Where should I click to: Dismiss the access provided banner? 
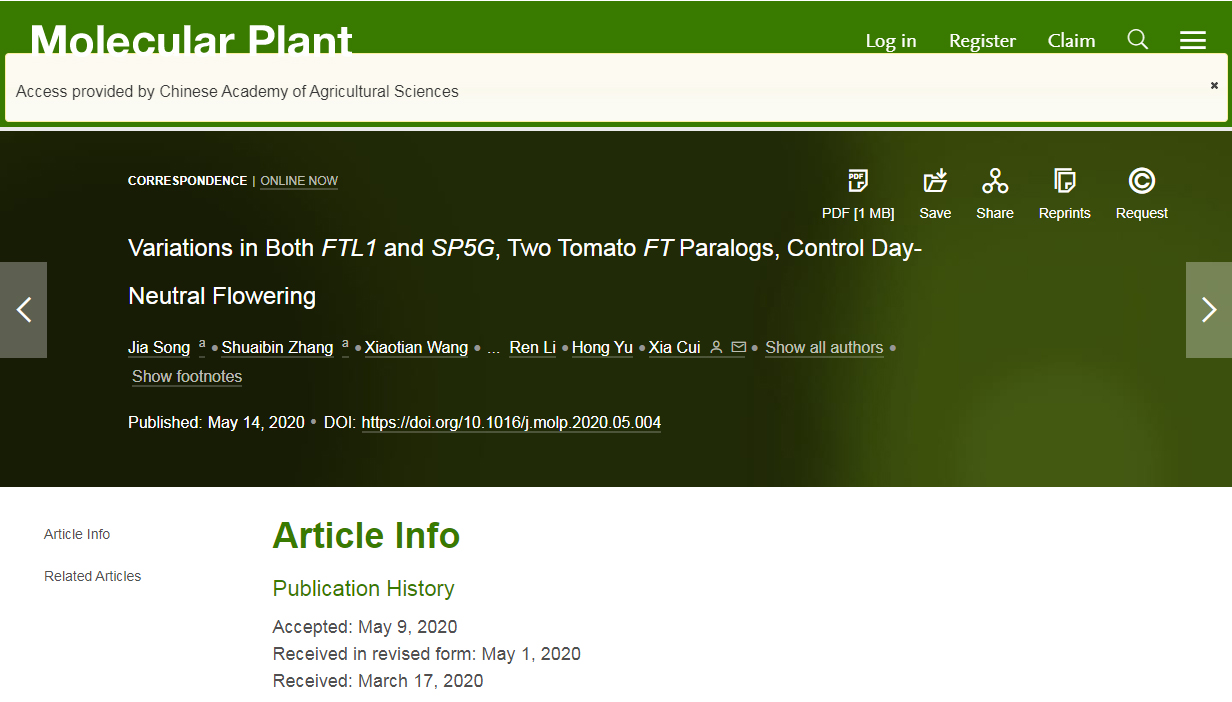tap(1214, 86)
